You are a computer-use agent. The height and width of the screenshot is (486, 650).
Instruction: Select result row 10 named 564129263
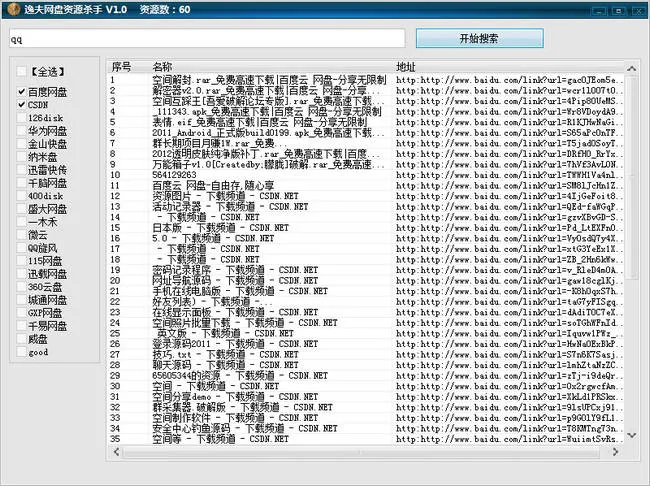pos(367,175)
